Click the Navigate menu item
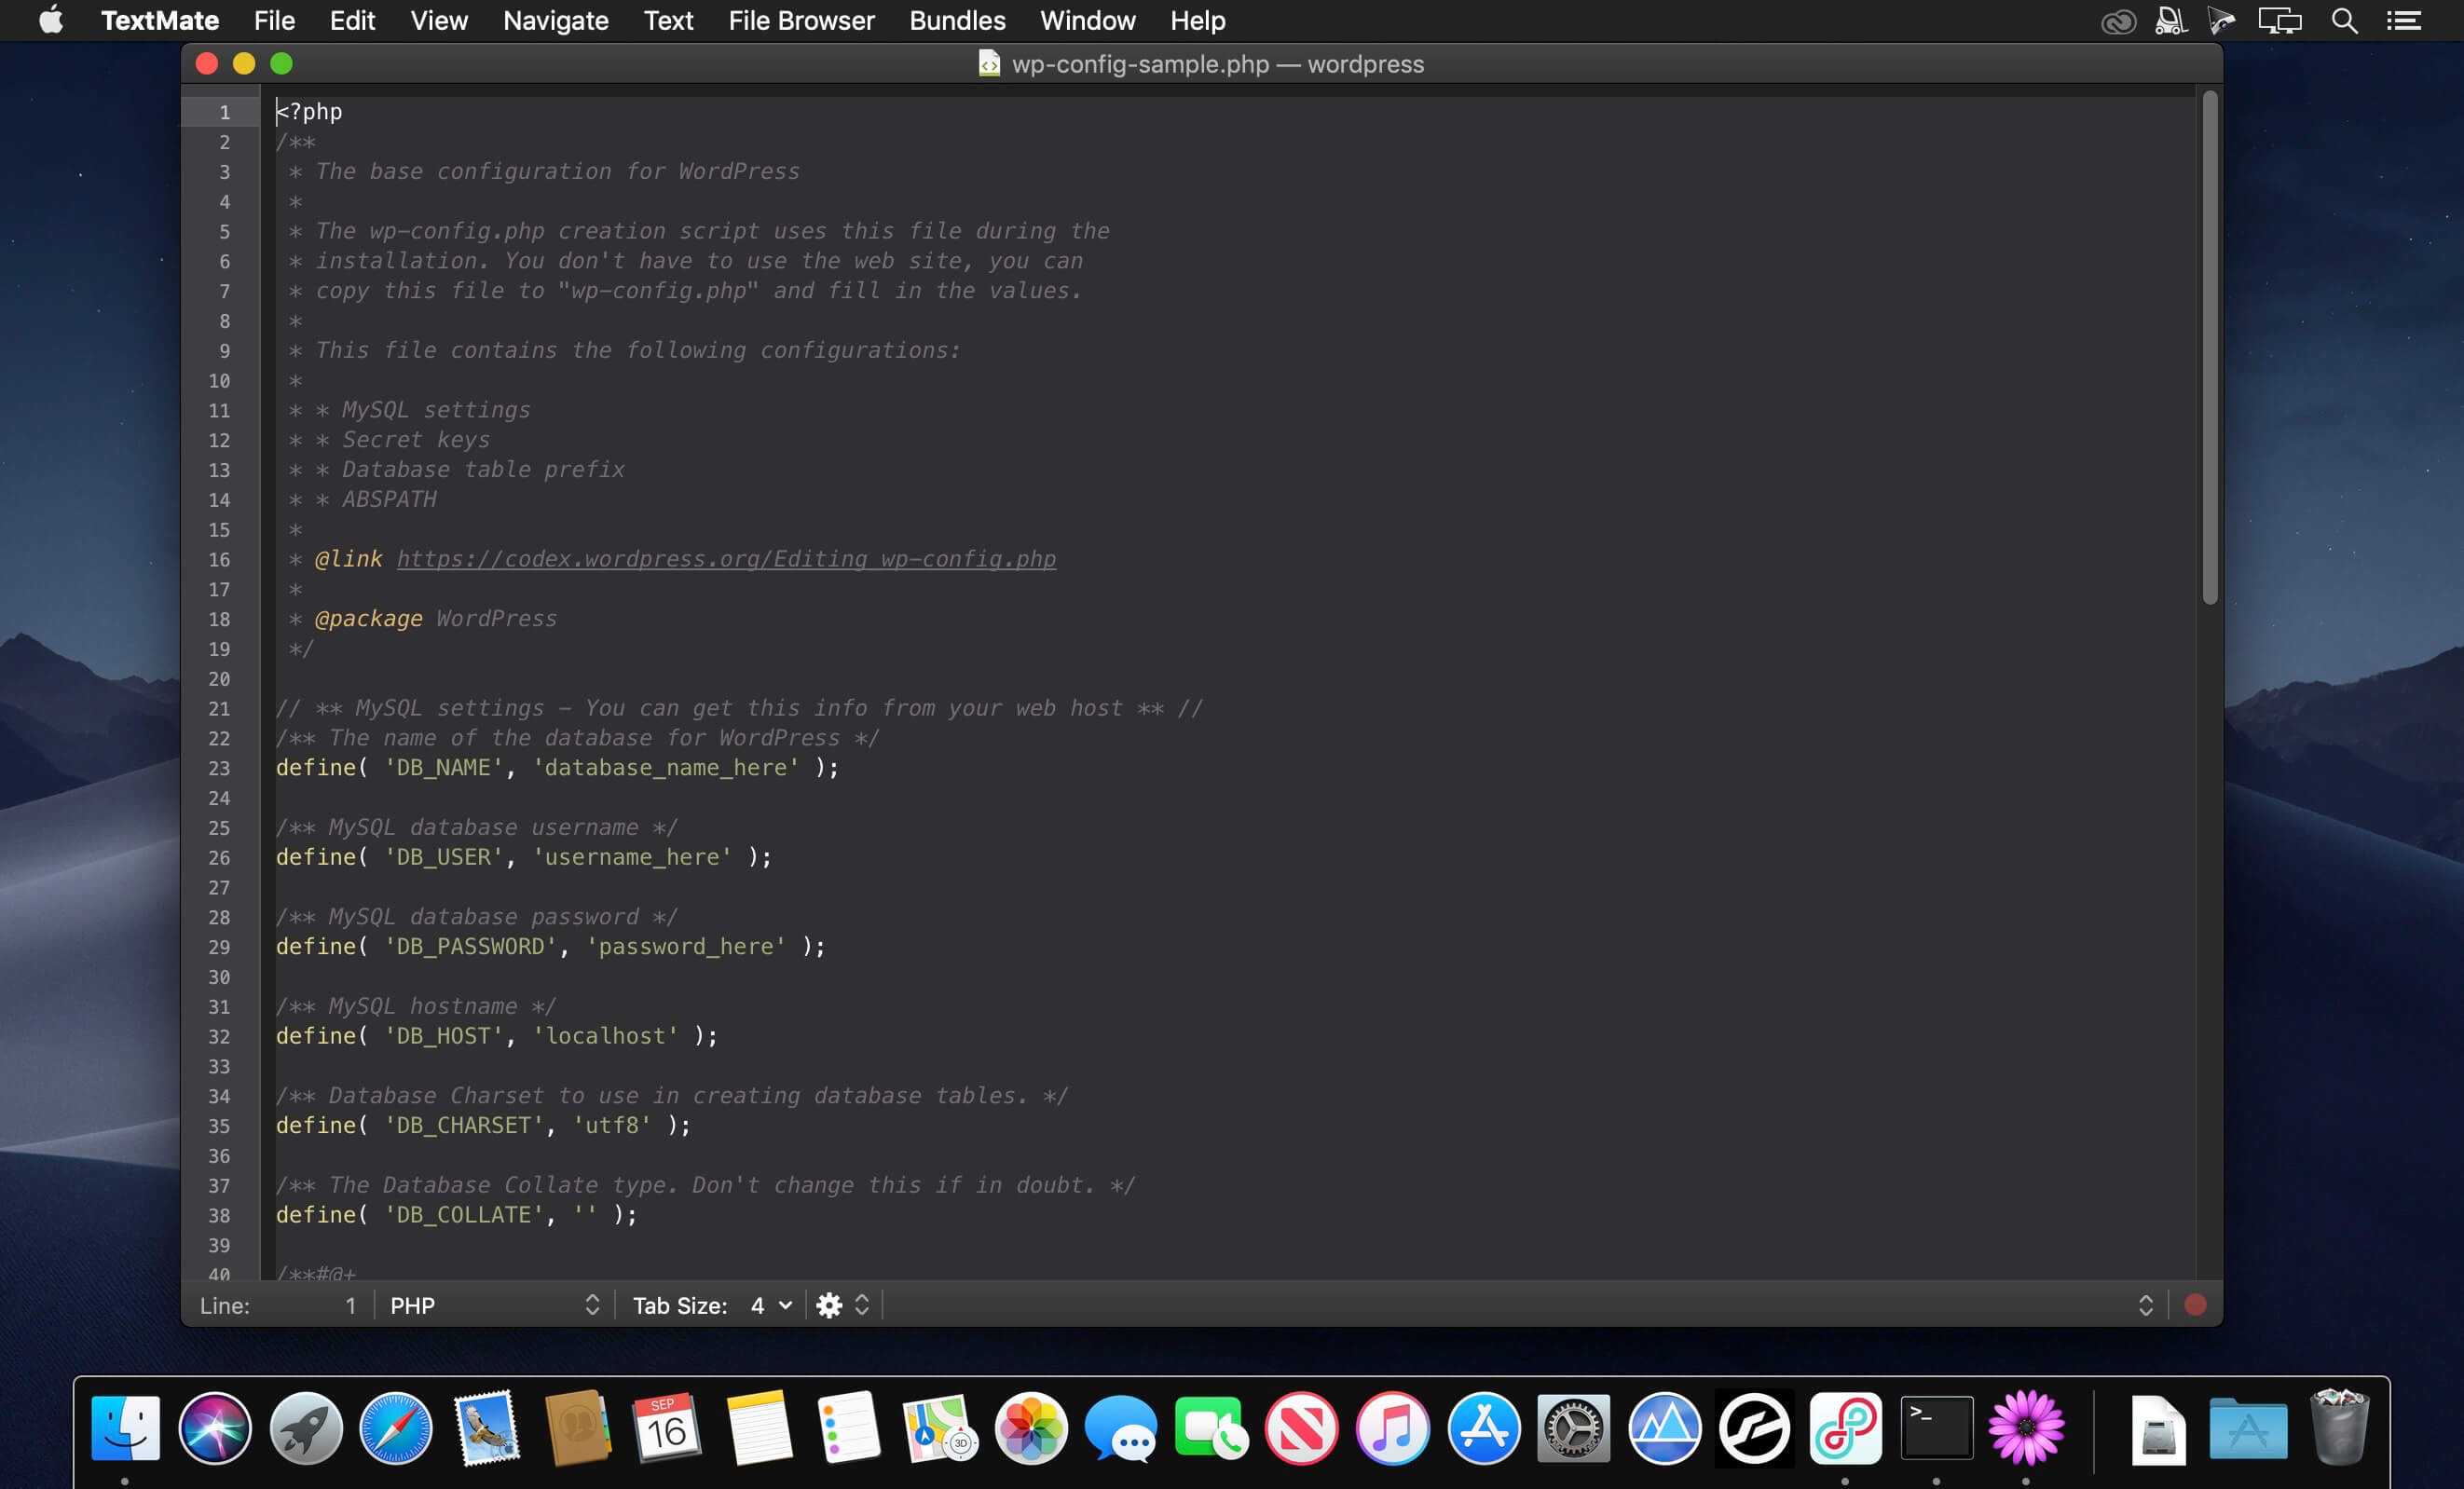 [553, 21]
